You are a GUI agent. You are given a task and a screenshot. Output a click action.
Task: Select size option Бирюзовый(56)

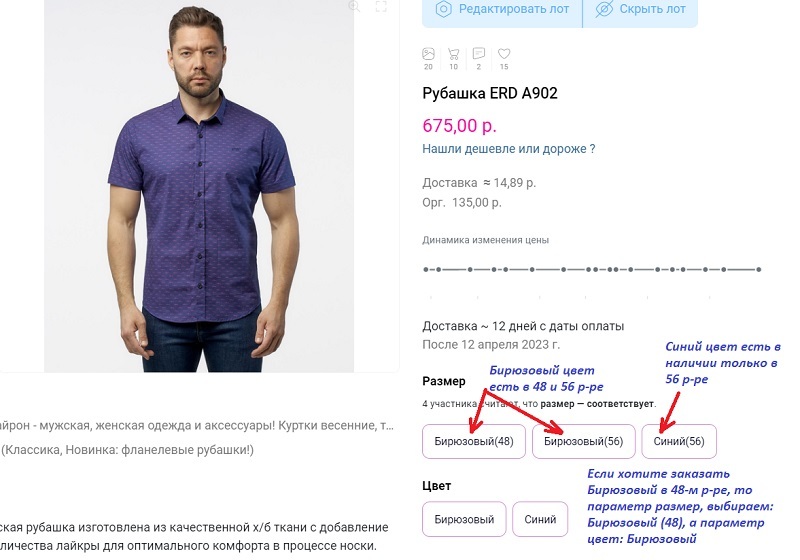coord(584,441)
